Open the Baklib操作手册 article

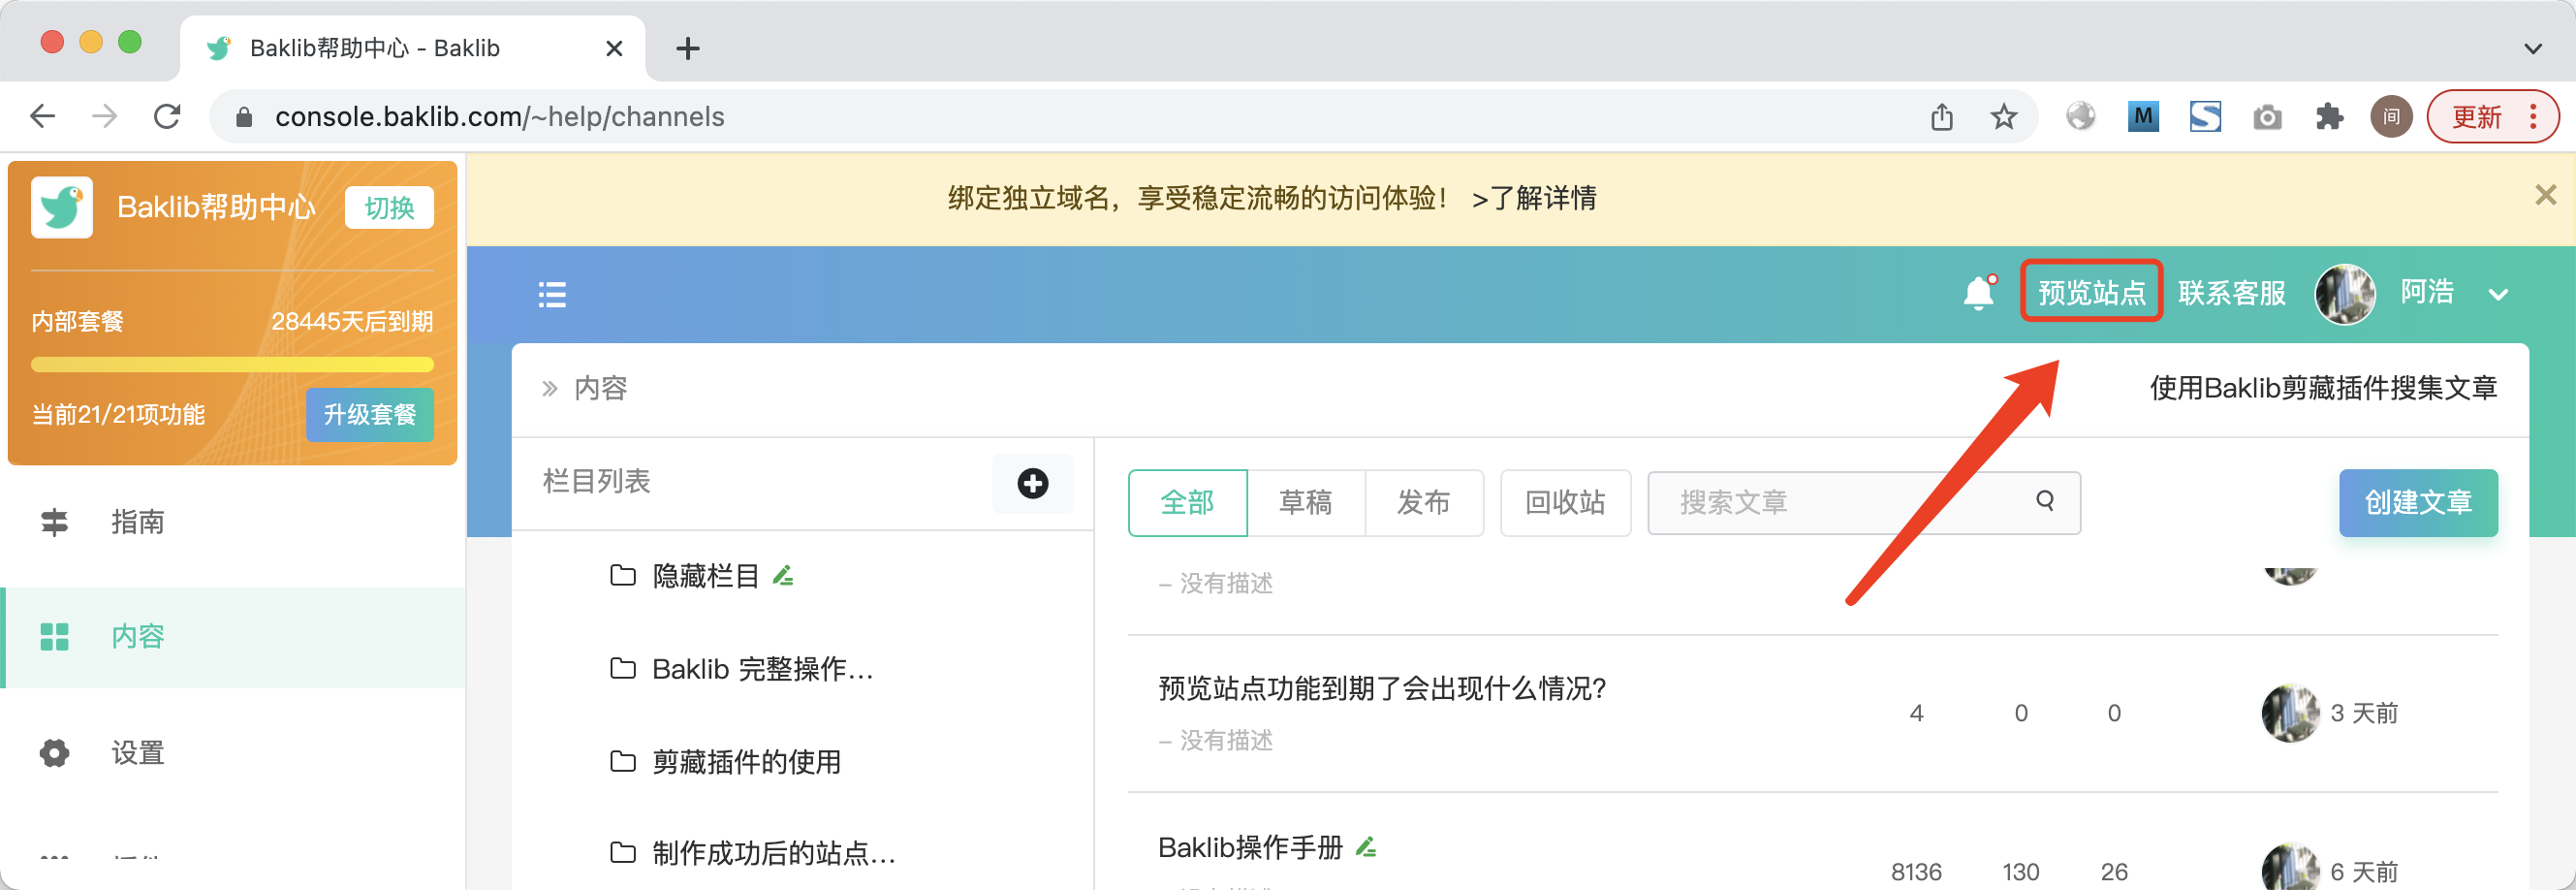1250,848
